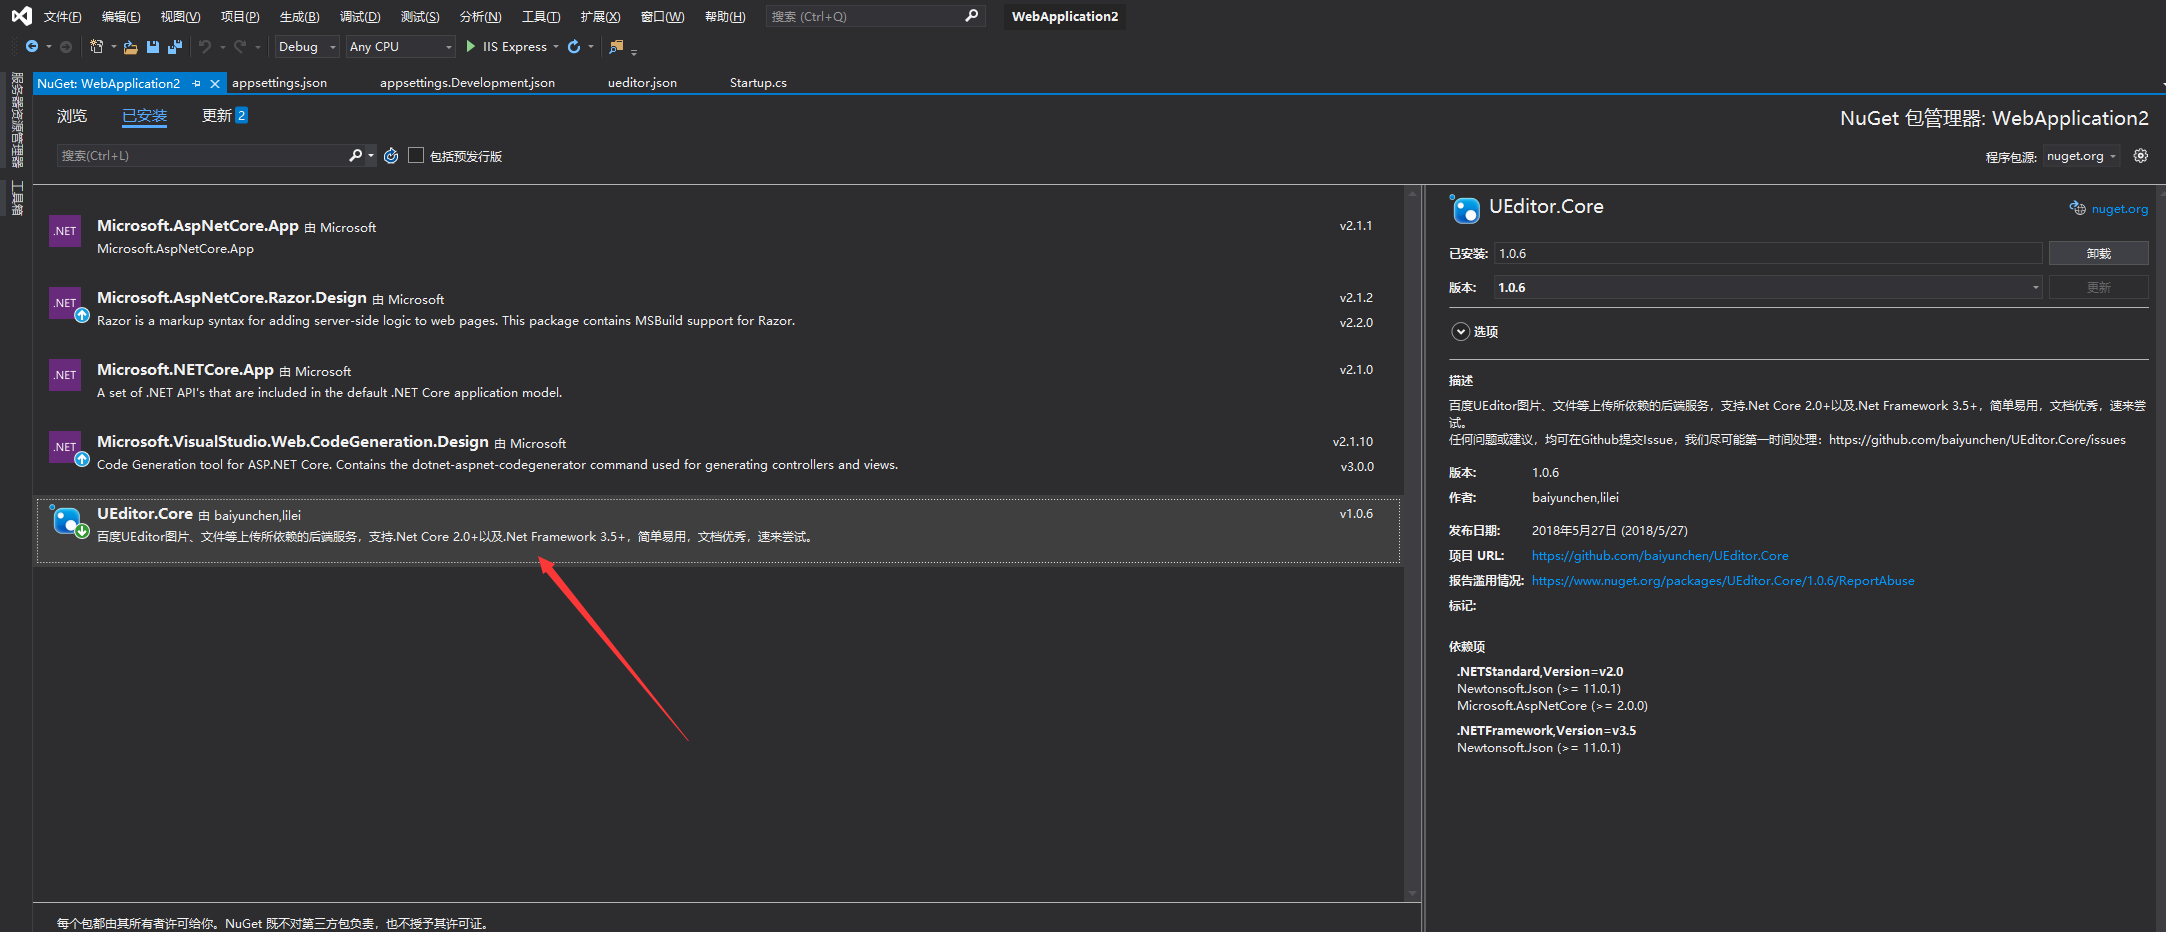Viewport: 2166px width, 932px height.
Task: Open the 扩展(X) menu
Action: coord(600,17)
